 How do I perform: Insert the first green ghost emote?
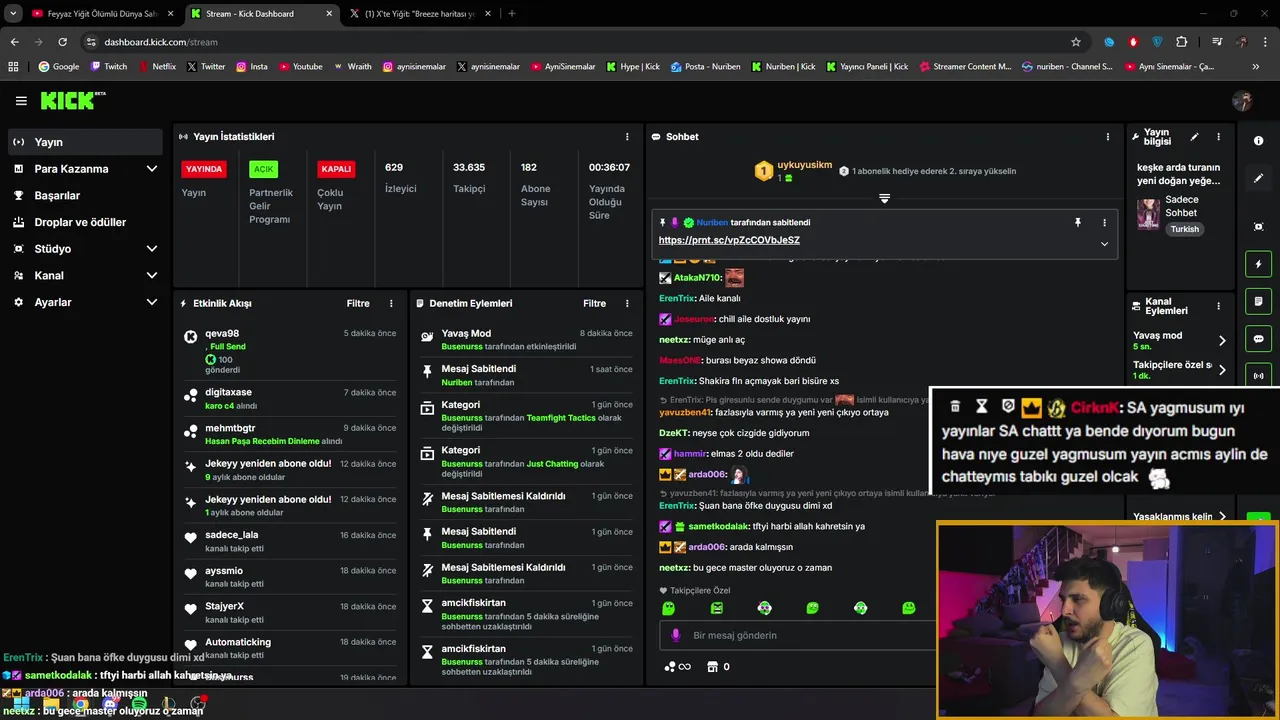click(x=668, y=608)
